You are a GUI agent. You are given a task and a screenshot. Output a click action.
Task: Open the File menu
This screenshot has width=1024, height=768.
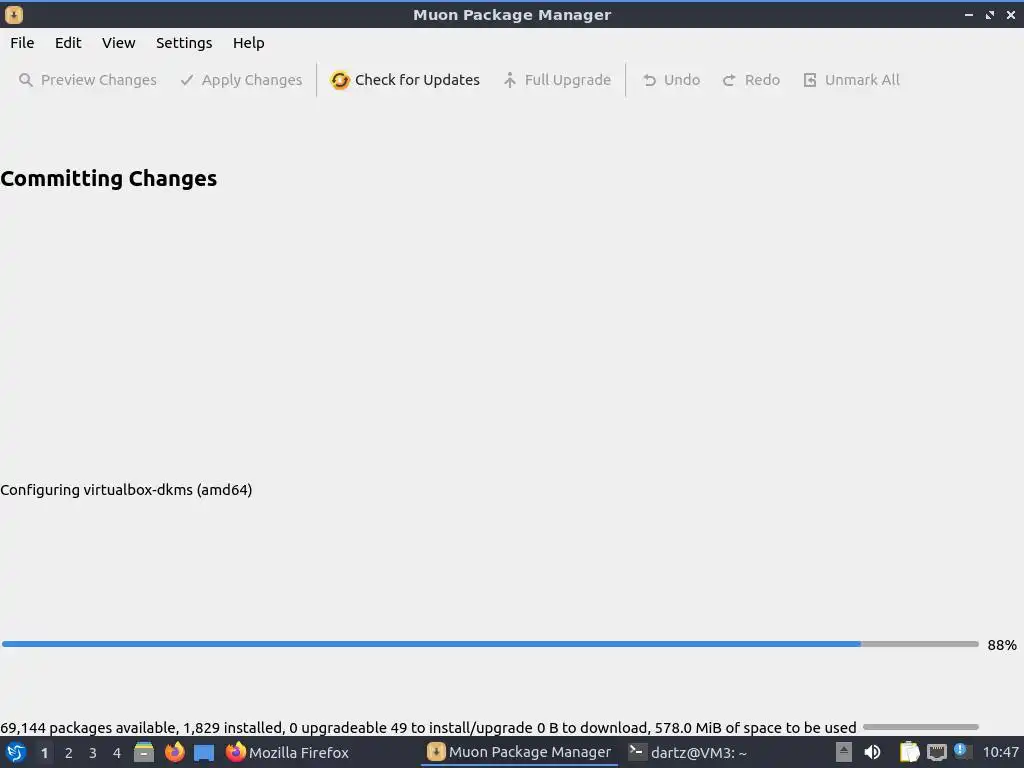coord(22,43)
